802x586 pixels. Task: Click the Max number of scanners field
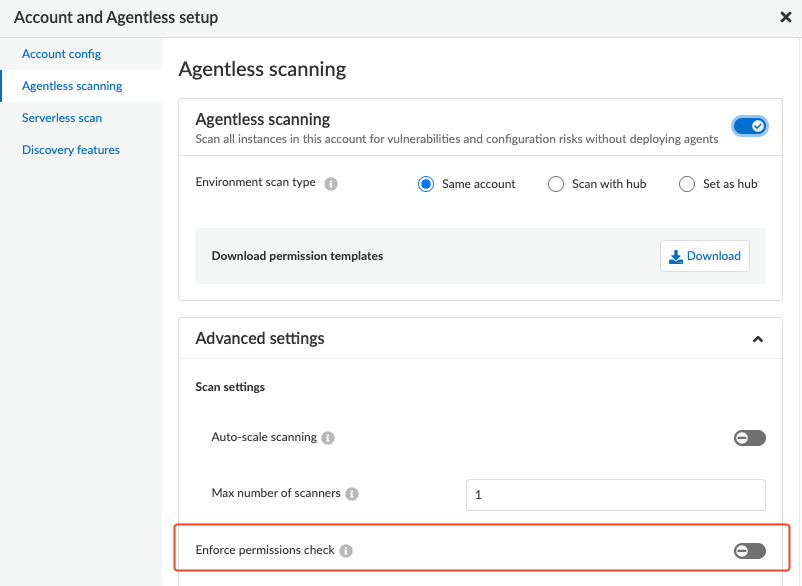pos(615,494)
